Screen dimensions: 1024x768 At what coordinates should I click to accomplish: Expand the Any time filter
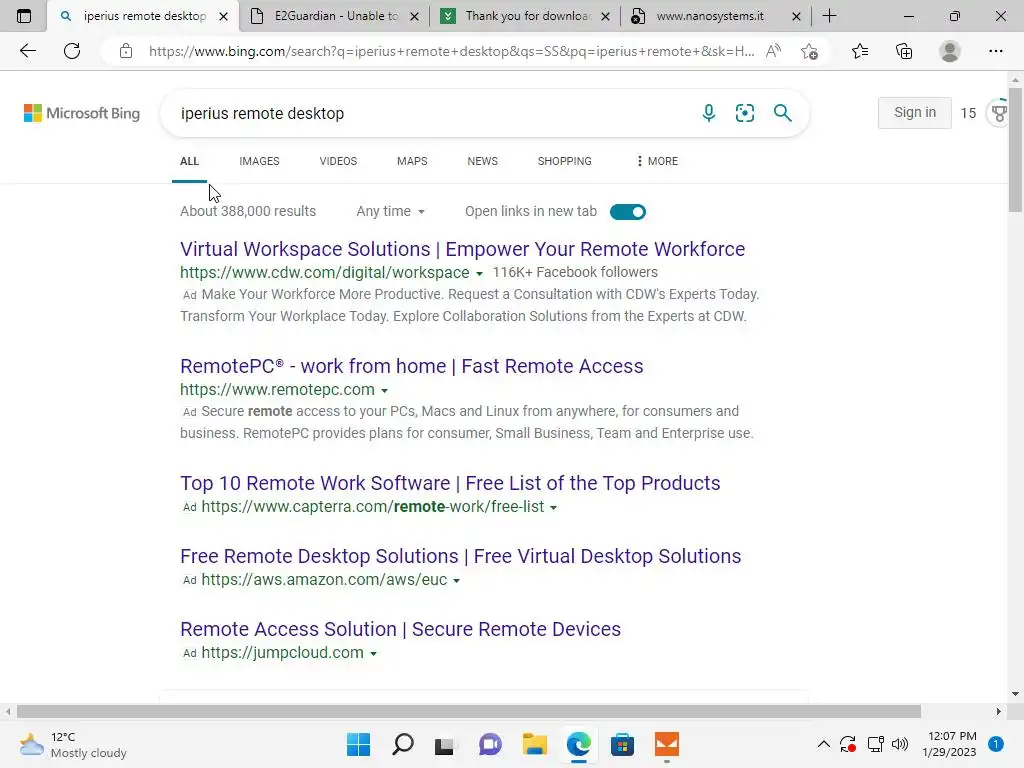[x=391, y=212]
